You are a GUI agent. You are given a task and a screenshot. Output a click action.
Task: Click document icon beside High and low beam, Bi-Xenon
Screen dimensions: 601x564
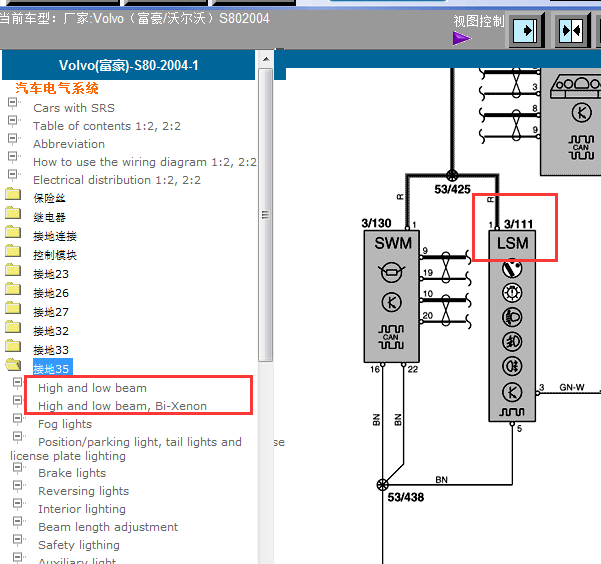pos(18,401)
